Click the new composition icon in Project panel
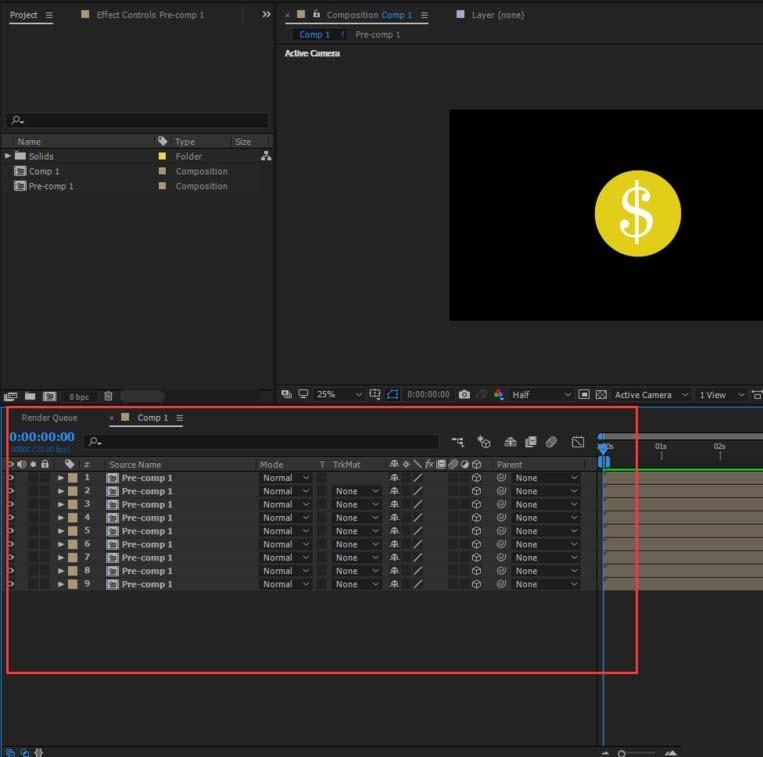Image resolution: width=763 pixels, height=757 pixels. click(49, 397)
